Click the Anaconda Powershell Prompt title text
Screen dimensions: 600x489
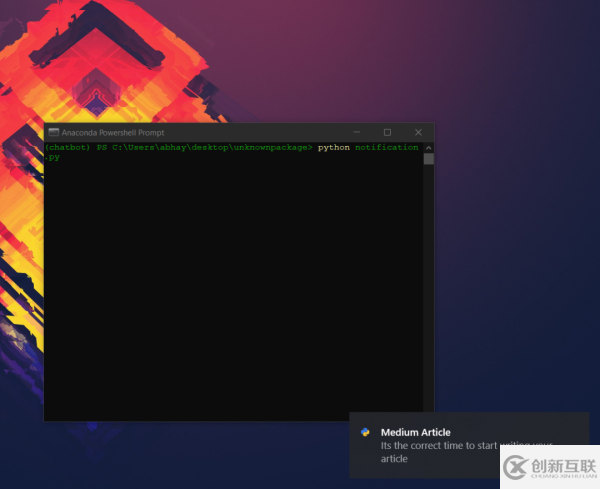point(113,133)
